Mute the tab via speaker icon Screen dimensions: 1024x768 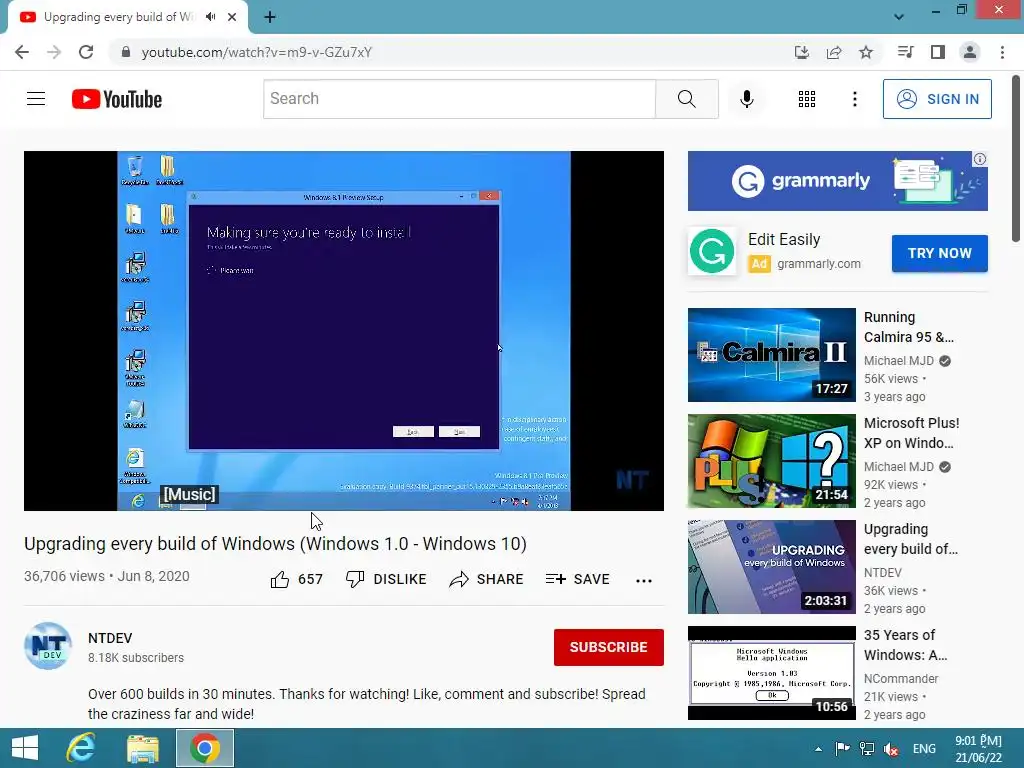(x=210, y=17)
